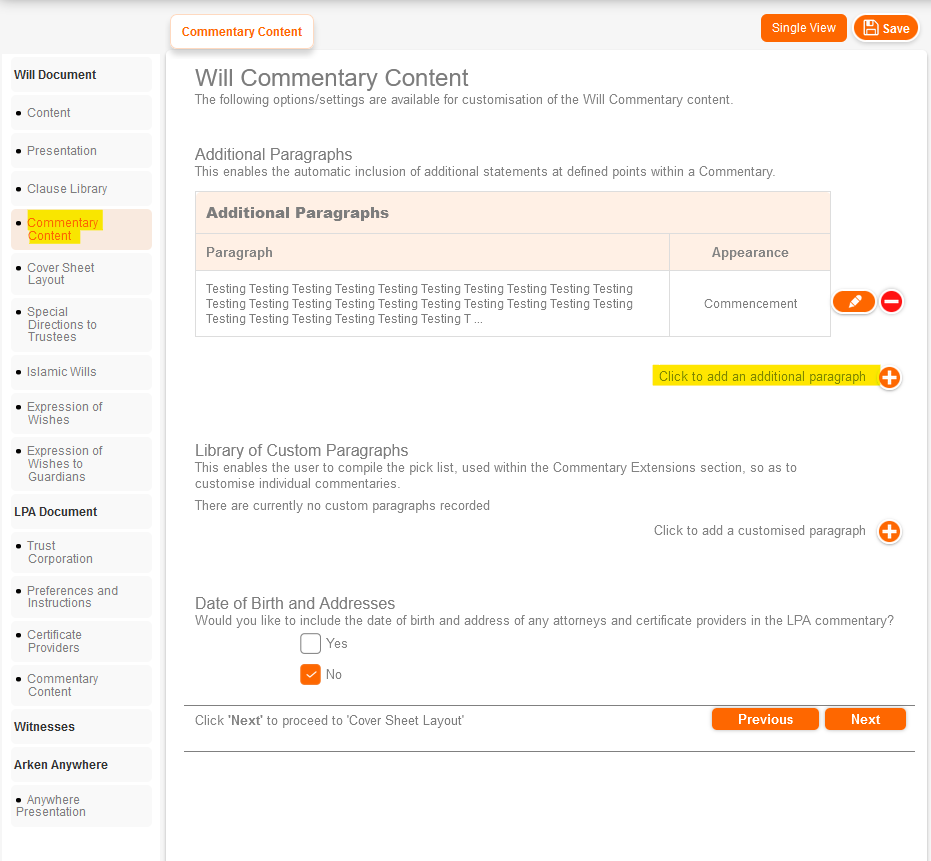Select the Commentary Content tab at top
931x861 pixels.
pos(242,32)
